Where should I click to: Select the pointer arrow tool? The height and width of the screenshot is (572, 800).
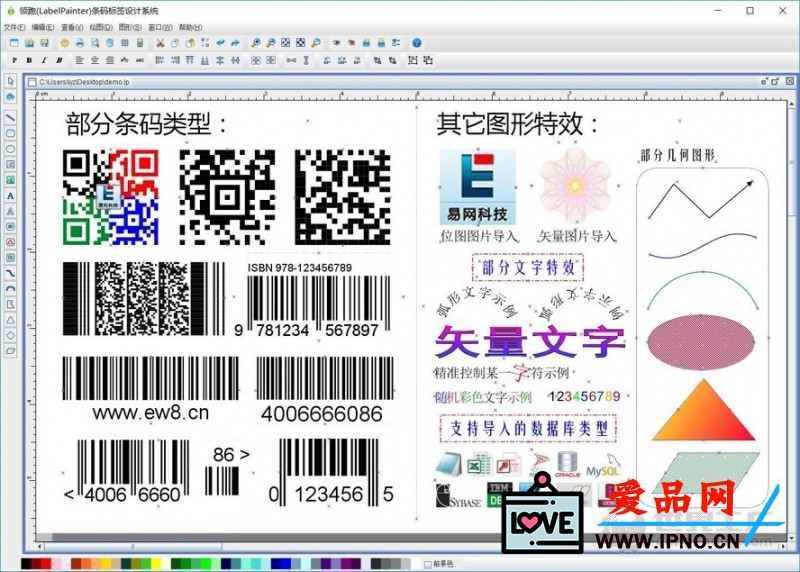[10, 81]
